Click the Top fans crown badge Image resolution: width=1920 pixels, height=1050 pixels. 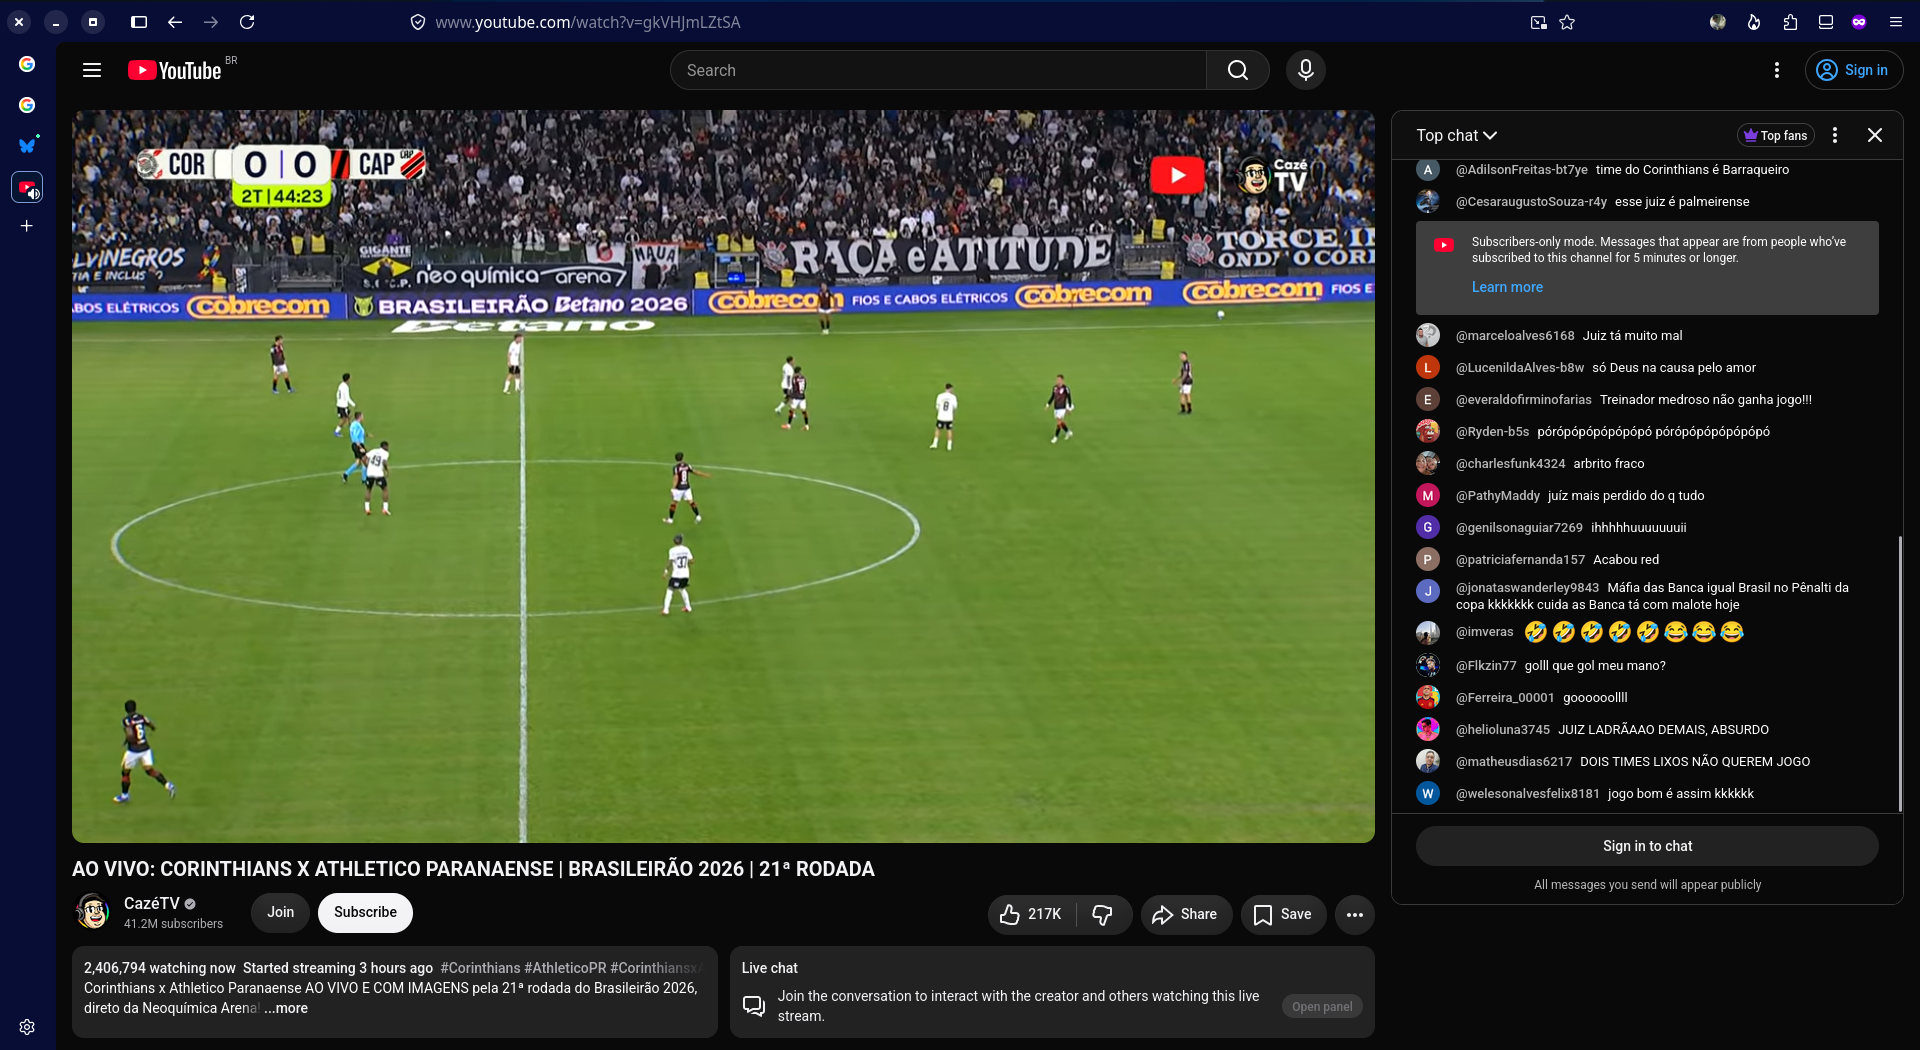pos(1775,135)
